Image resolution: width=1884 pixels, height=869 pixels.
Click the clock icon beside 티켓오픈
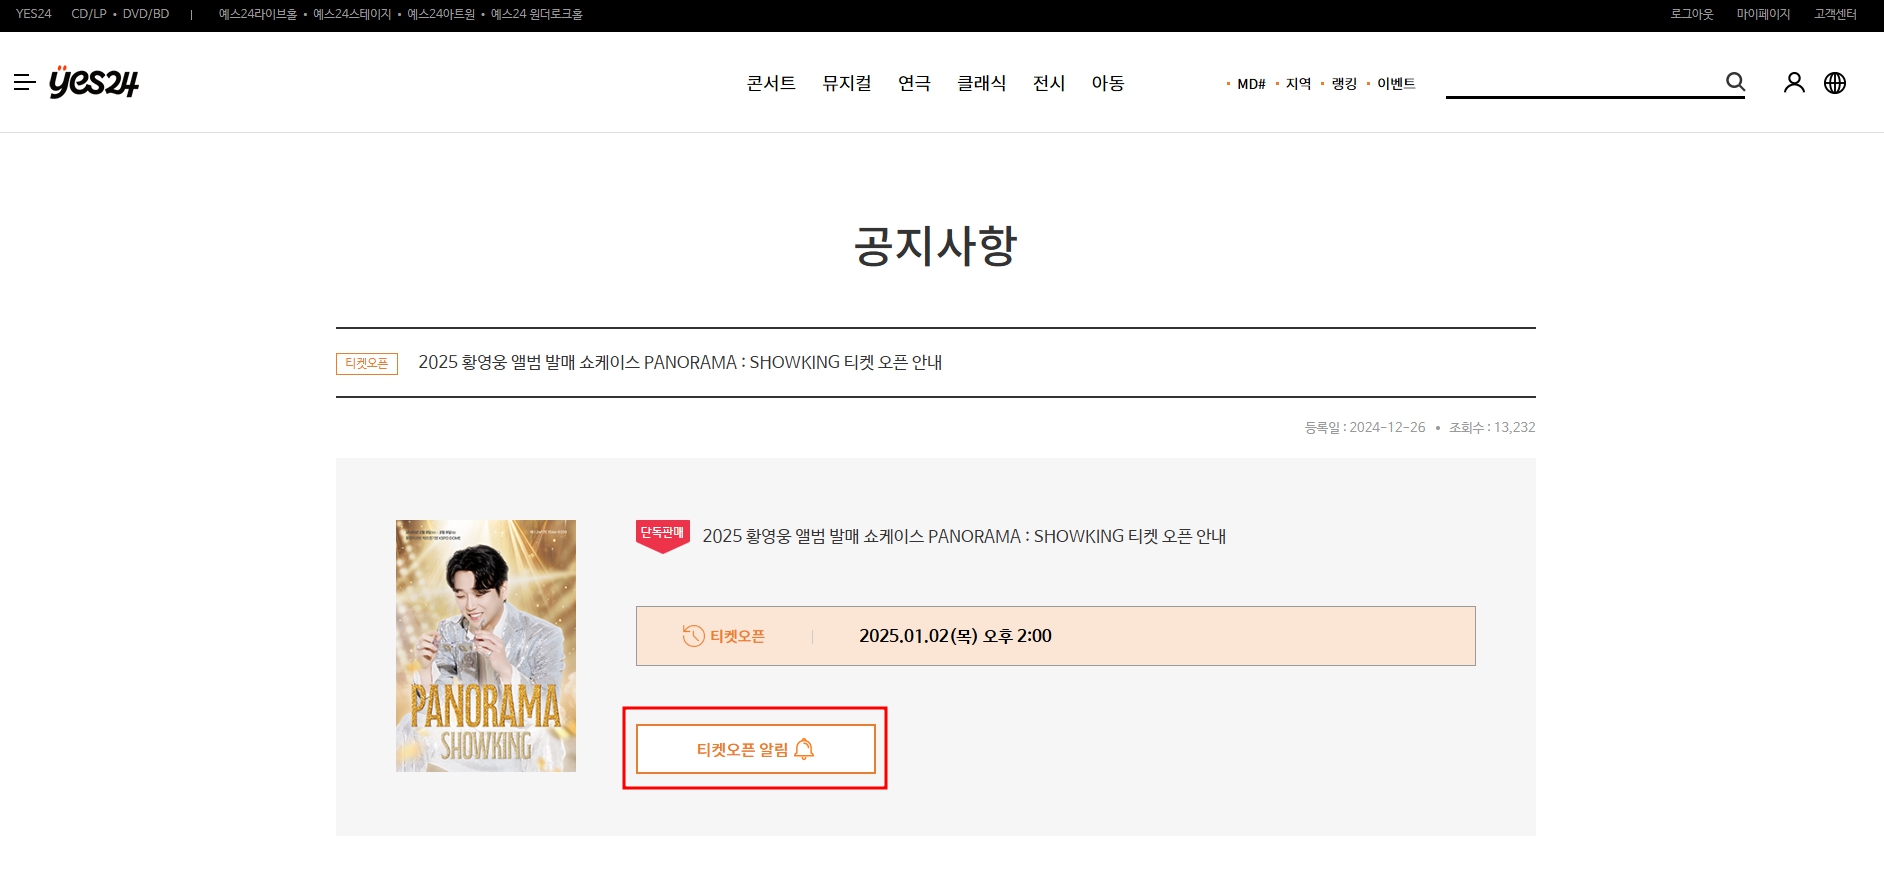coord(693,636)
